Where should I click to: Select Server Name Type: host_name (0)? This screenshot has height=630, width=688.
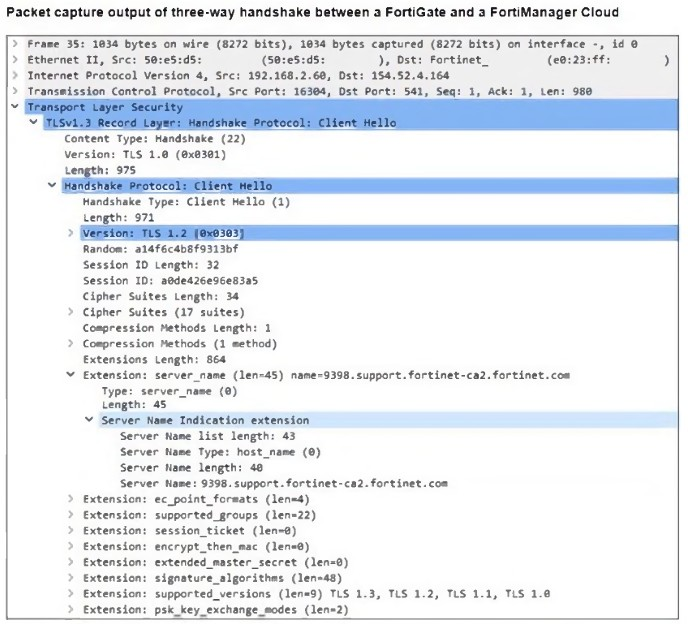[x=220, y=452]
